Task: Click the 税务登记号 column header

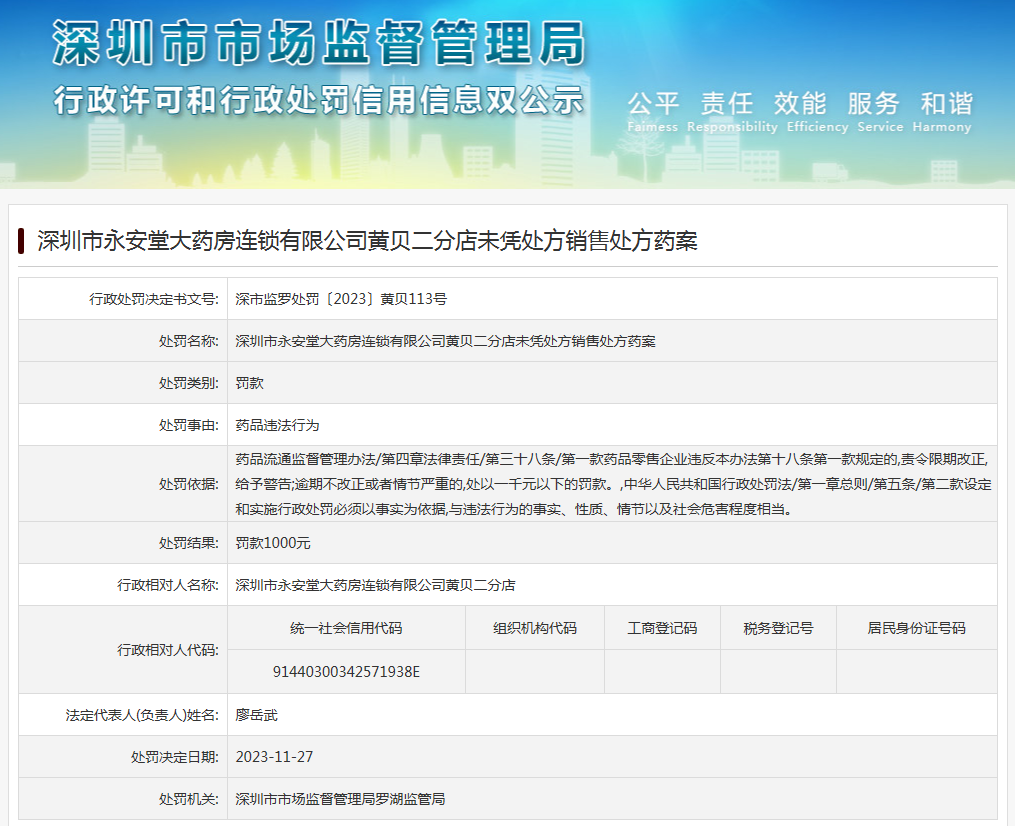Action: click(x=778, y=628)
